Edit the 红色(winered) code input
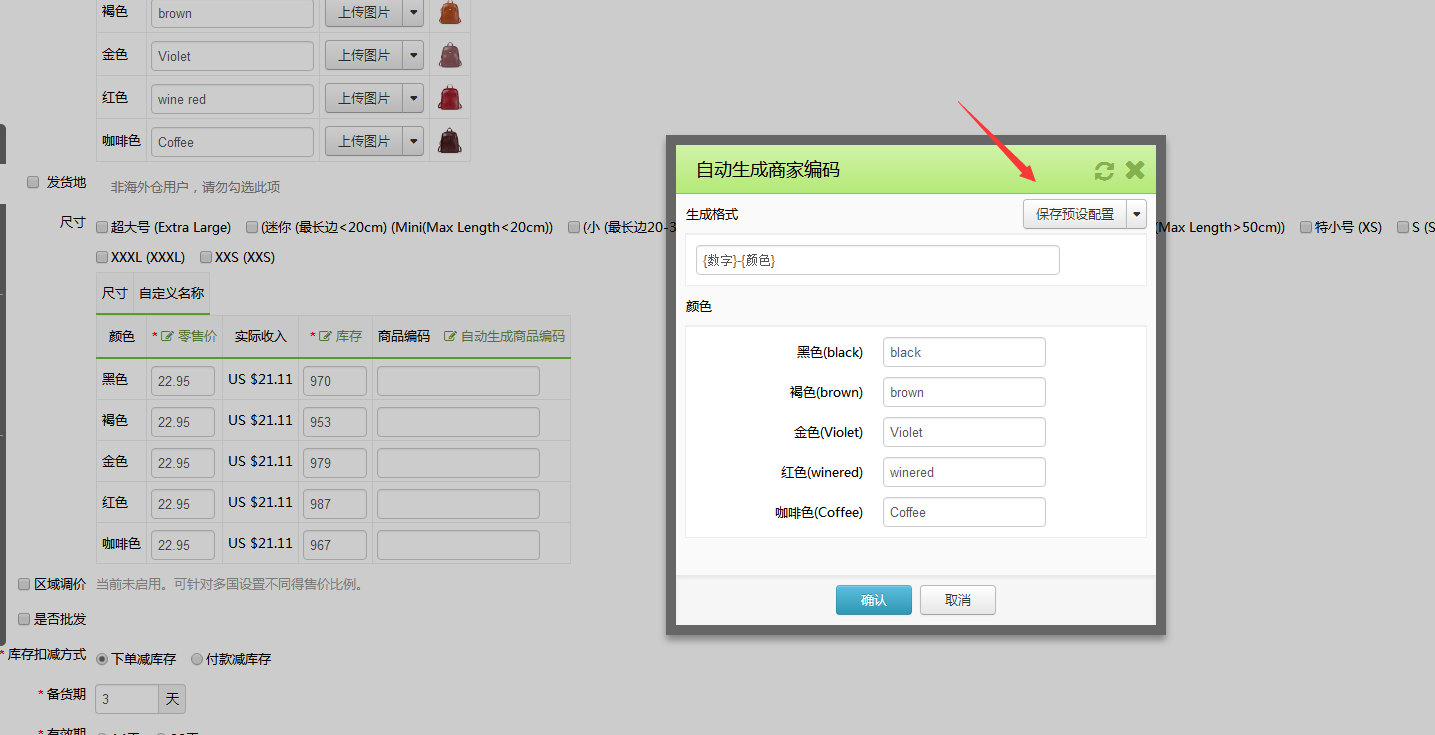The image size is (1435, 735). [964, 472]
